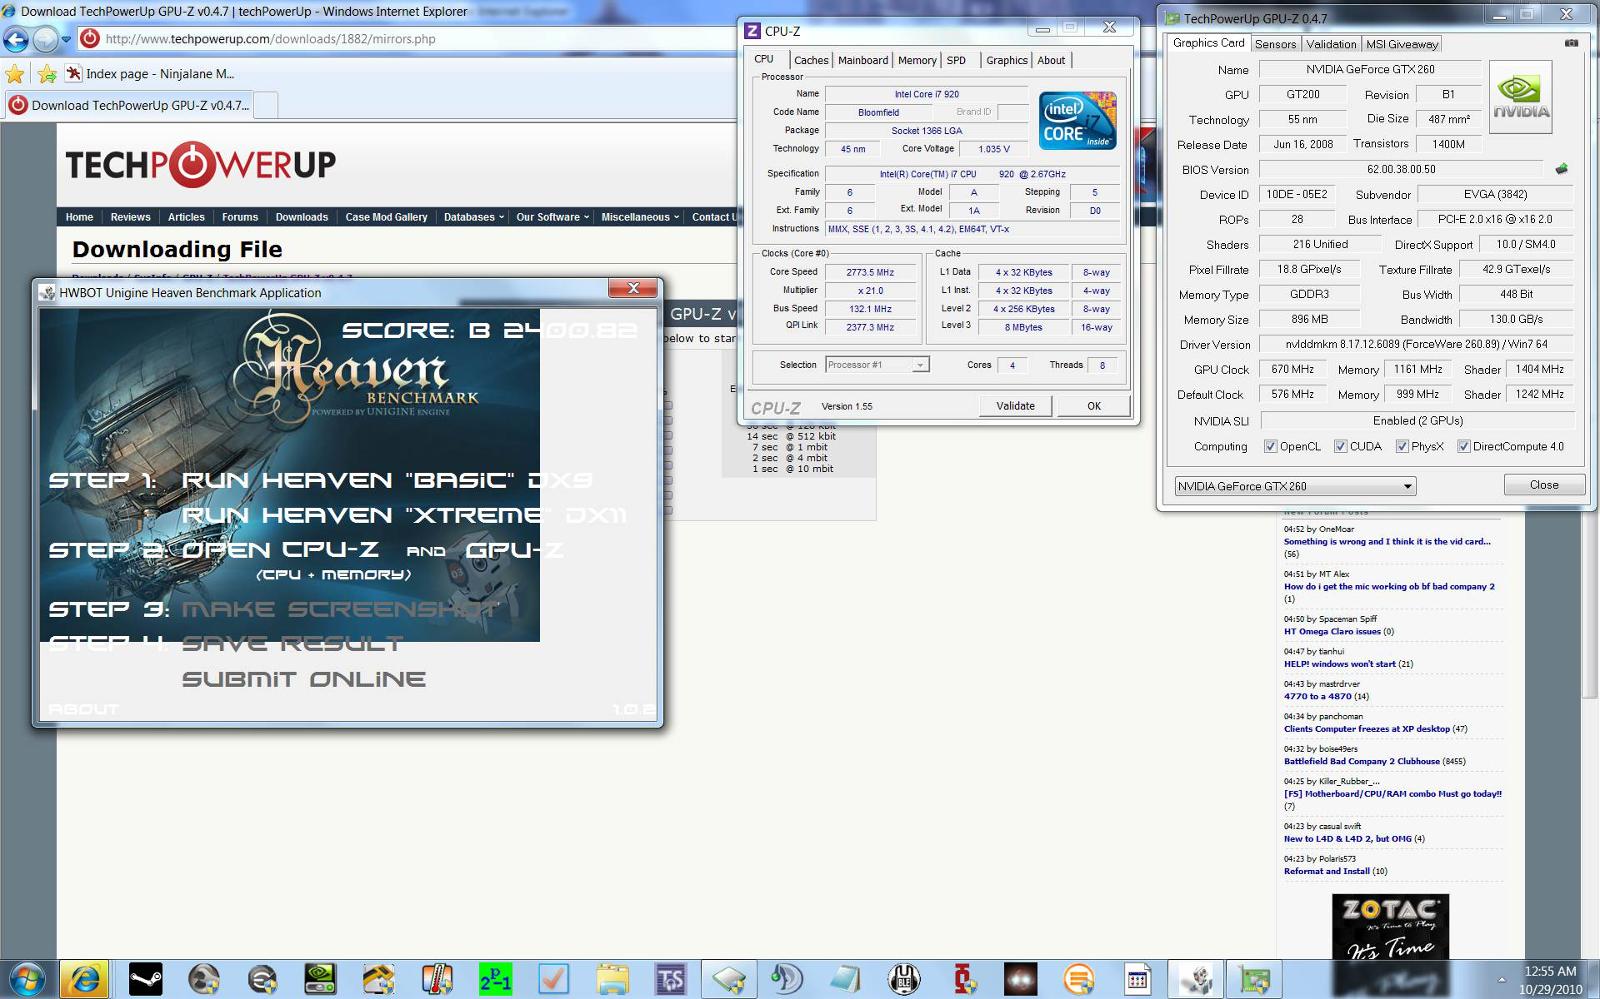The height and width of the screenshot is (999, 1600).
Task: Open Internet Explorer from the taskbar
Action: (x=85, y=979)
